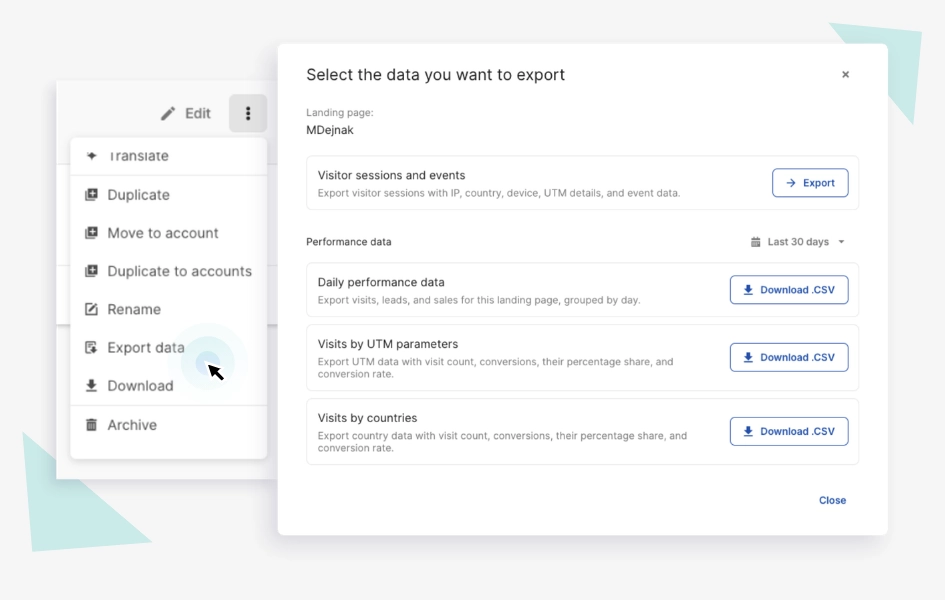The image size is (945, 600).
Task: Click 'Select the data you want to export' title
Action: [x=435, y=75]
